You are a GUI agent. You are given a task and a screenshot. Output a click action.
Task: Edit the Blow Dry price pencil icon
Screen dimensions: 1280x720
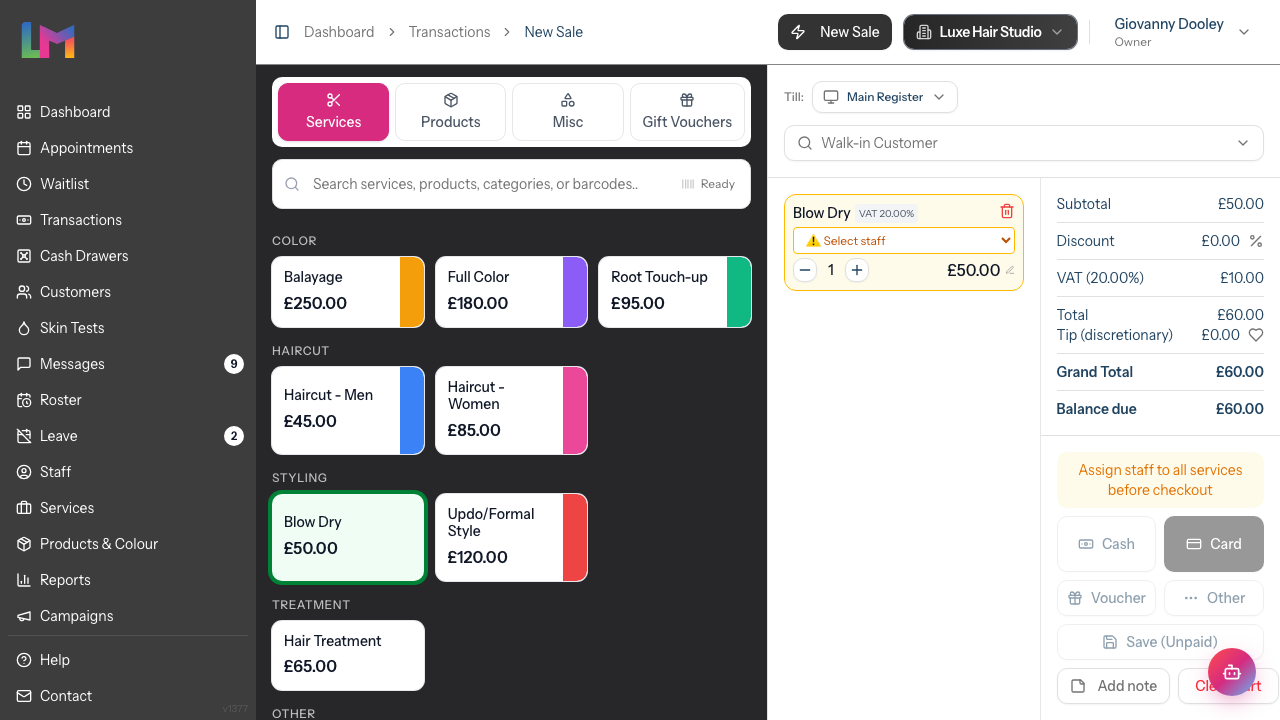tap(1010, 270)
